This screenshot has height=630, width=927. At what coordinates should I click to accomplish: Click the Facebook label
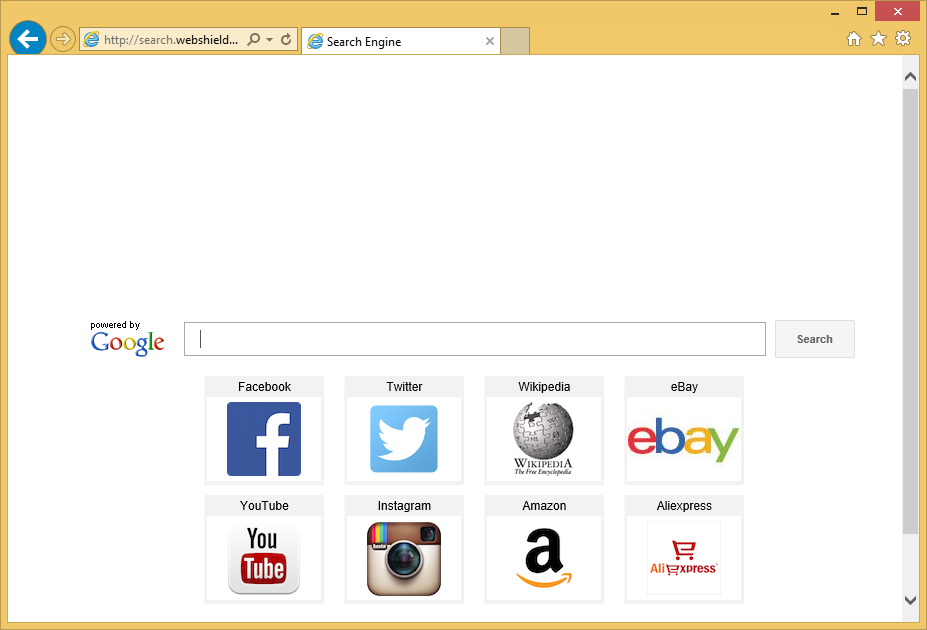[x=264, y=387]
